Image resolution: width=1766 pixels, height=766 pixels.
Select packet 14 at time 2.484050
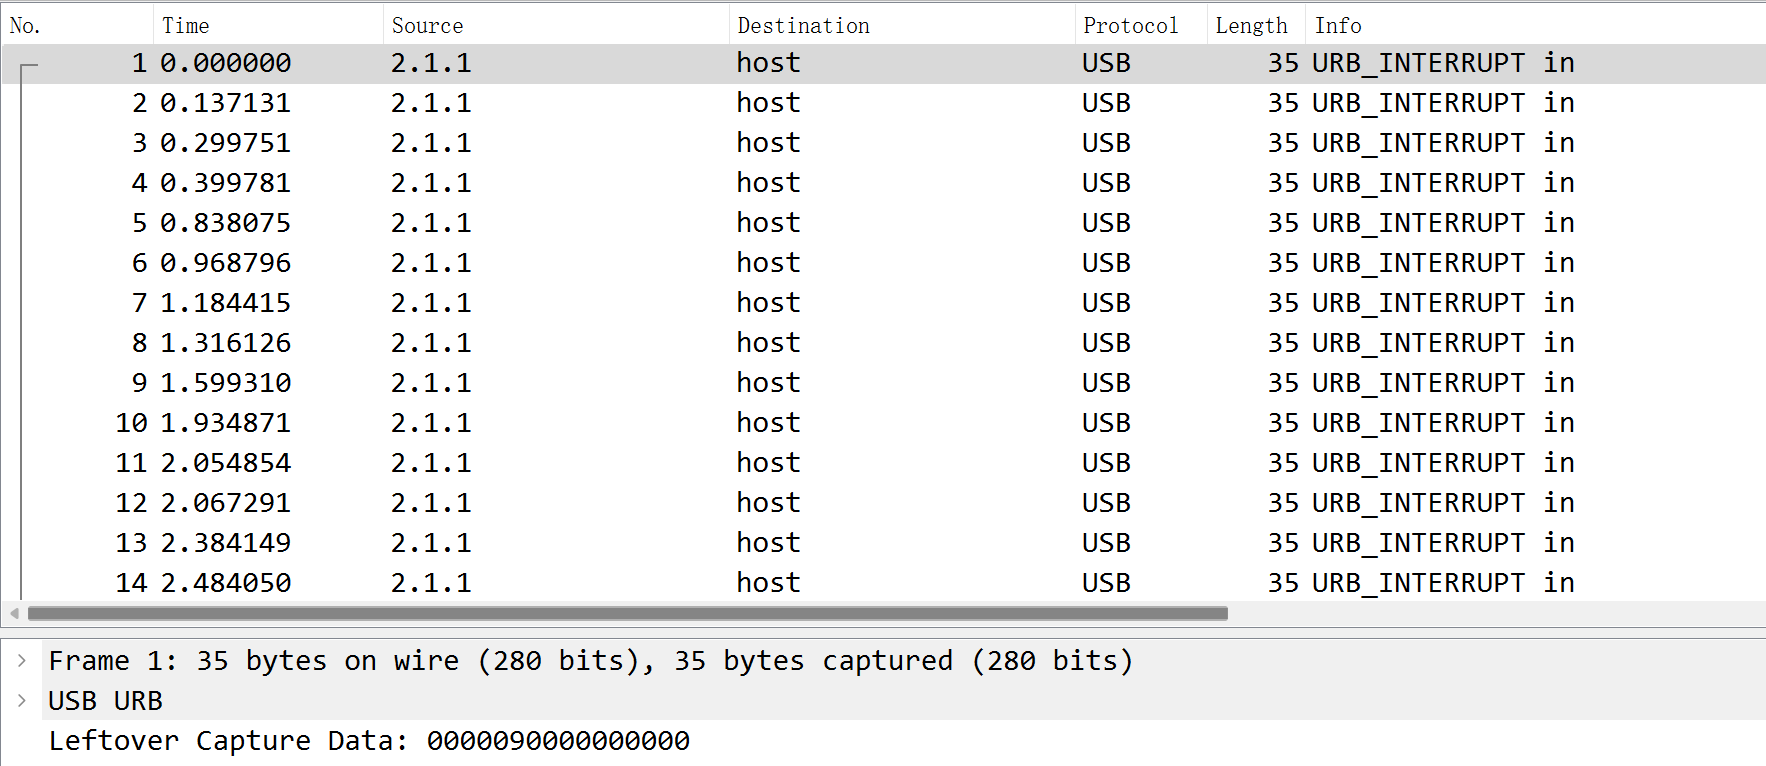(x=883, y=583)
